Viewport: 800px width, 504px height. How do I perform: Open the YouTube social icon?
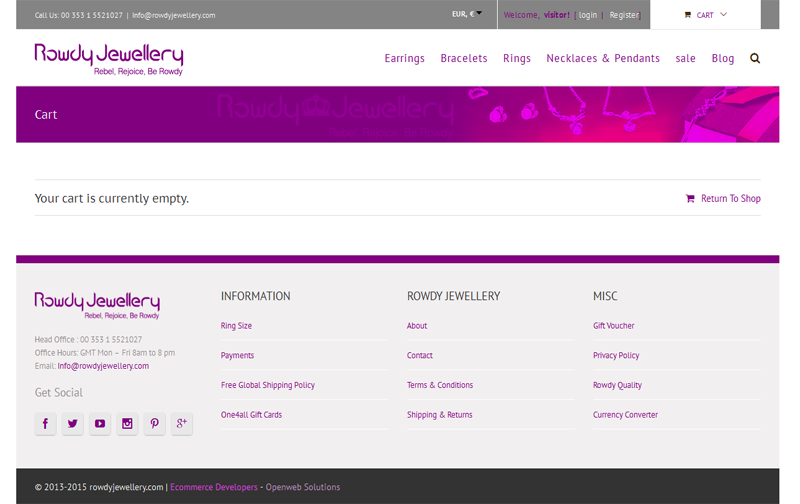tap(100, 424)
